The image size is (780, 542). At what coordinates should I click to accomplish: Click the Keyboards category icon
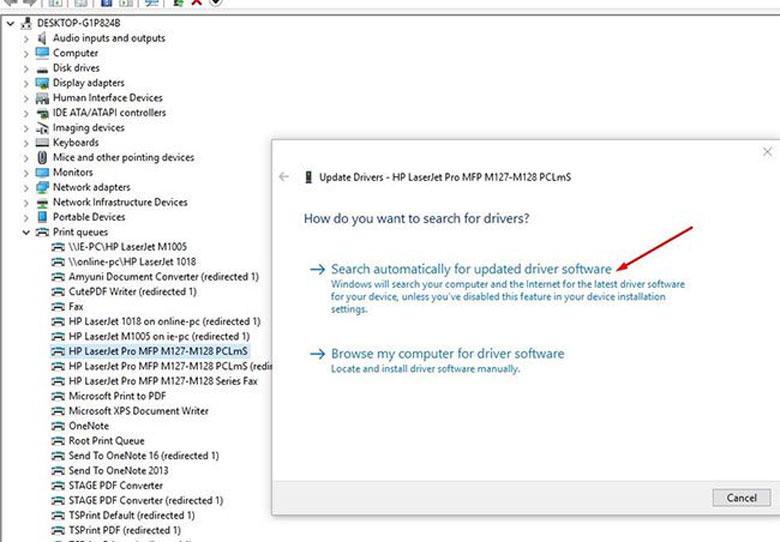[42, 143]
